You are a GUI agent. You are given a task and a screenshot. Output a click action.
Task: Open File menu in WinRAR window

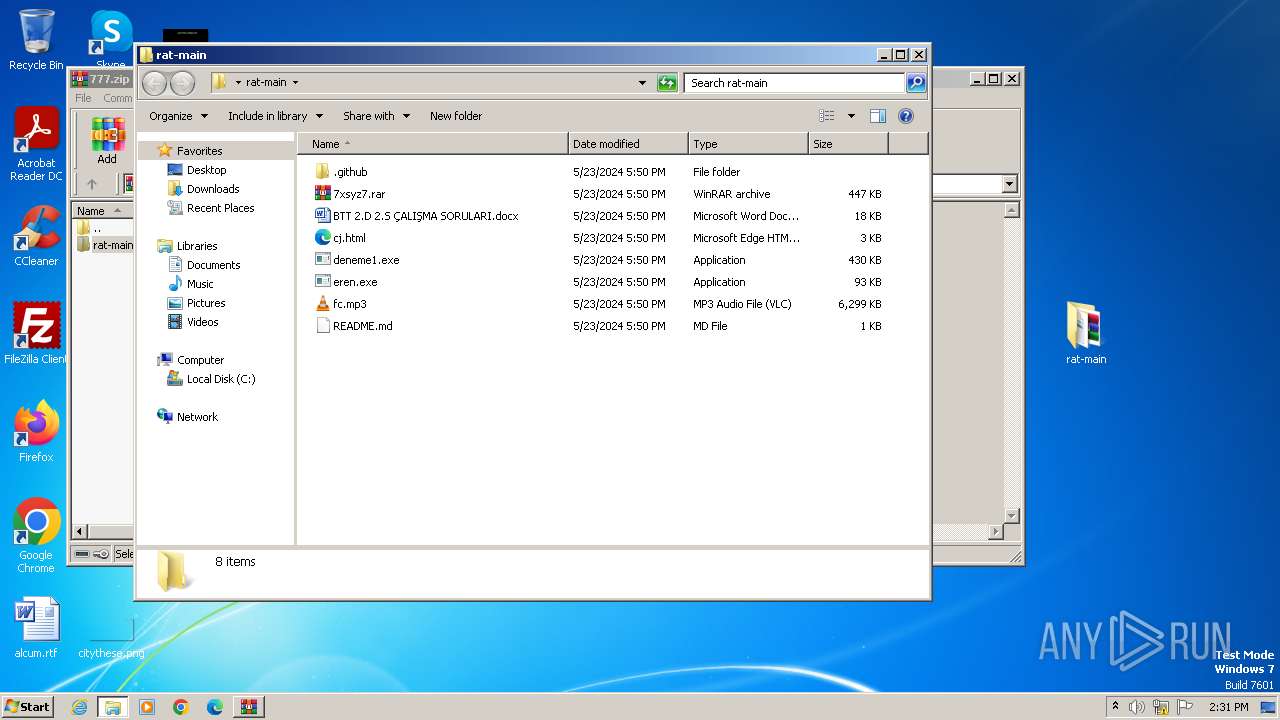coord(83,98)
